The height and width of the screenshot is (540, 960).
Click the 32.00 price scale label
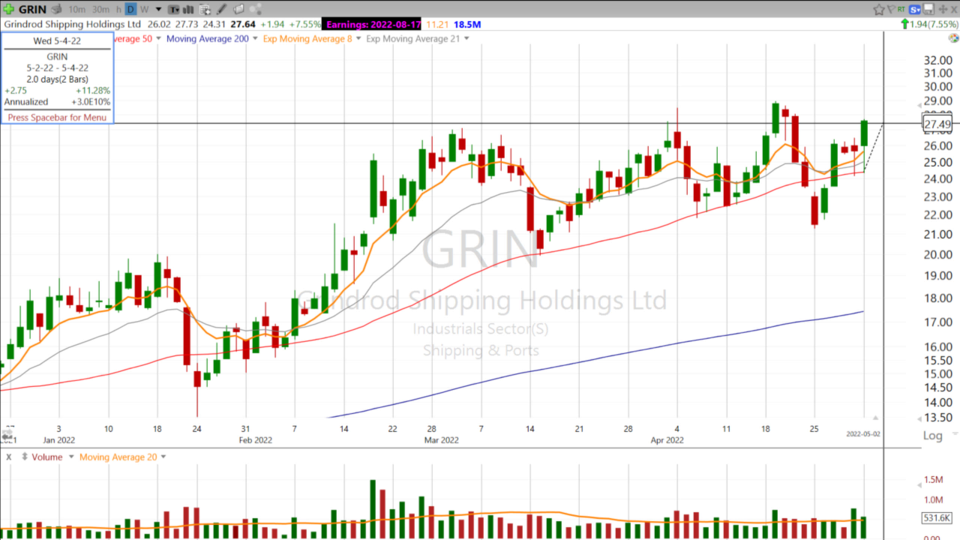click(x=938, y=60)
